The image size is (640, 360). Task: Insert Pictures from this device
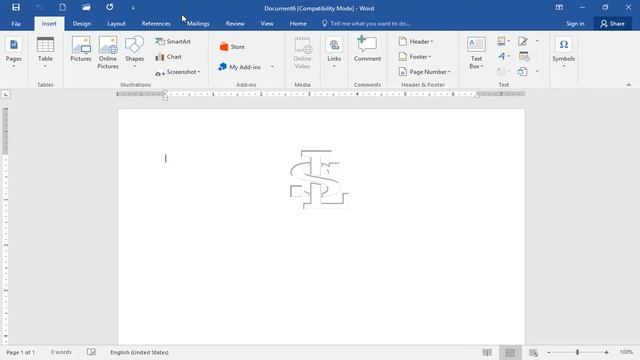pos(81,49)
